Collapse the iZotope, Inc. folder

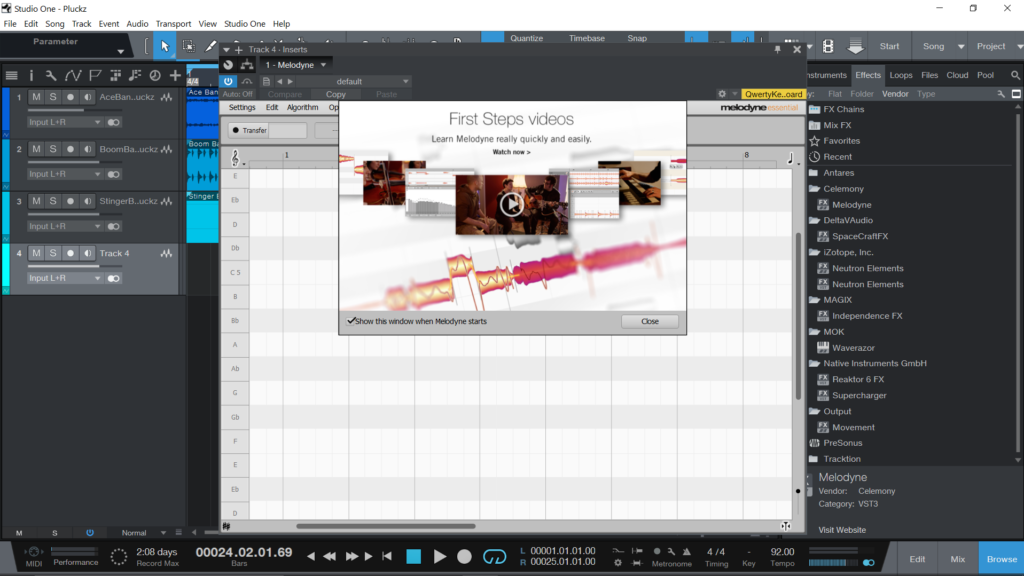[814, 252]
